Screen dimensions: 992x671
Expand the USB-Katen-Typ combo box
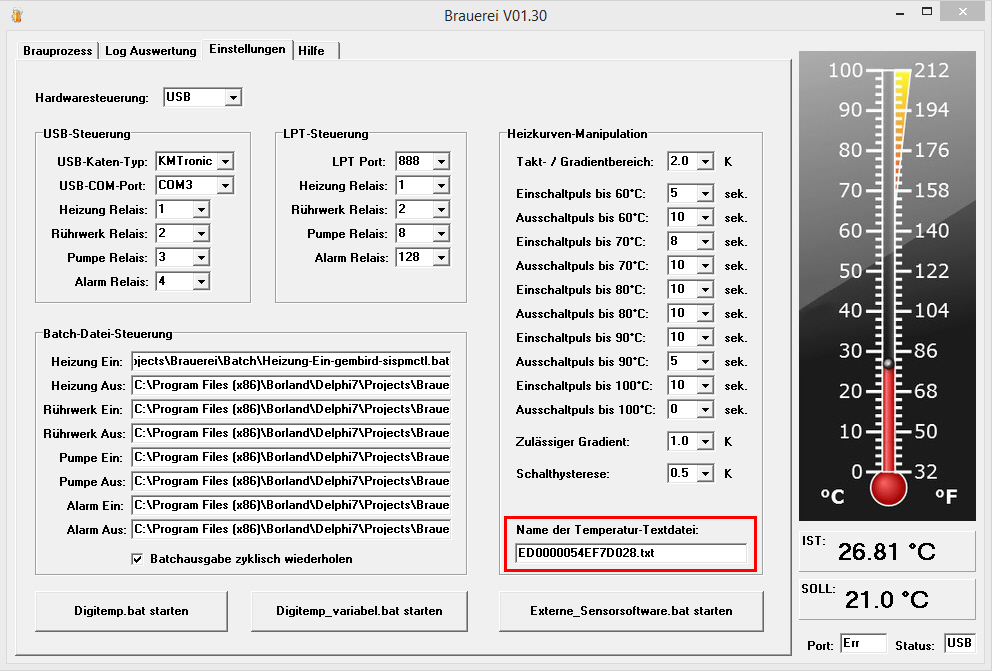(x=225, y=162)
